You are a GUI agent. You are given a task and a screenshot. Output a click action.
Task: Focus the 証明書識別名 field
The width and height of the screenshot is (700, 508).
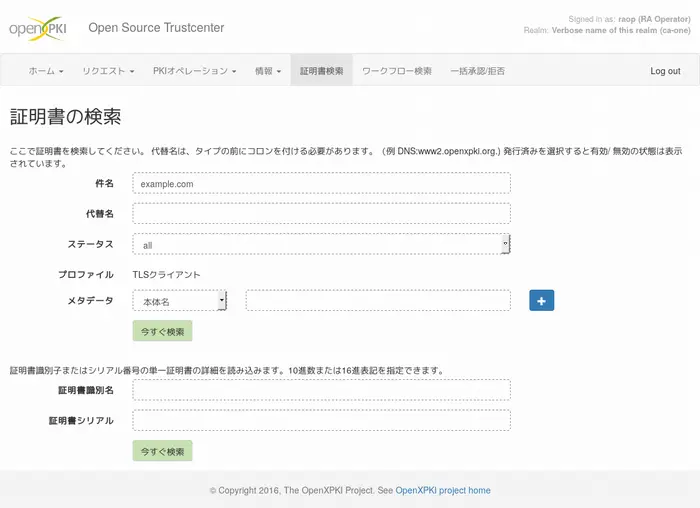coord(321,390)
